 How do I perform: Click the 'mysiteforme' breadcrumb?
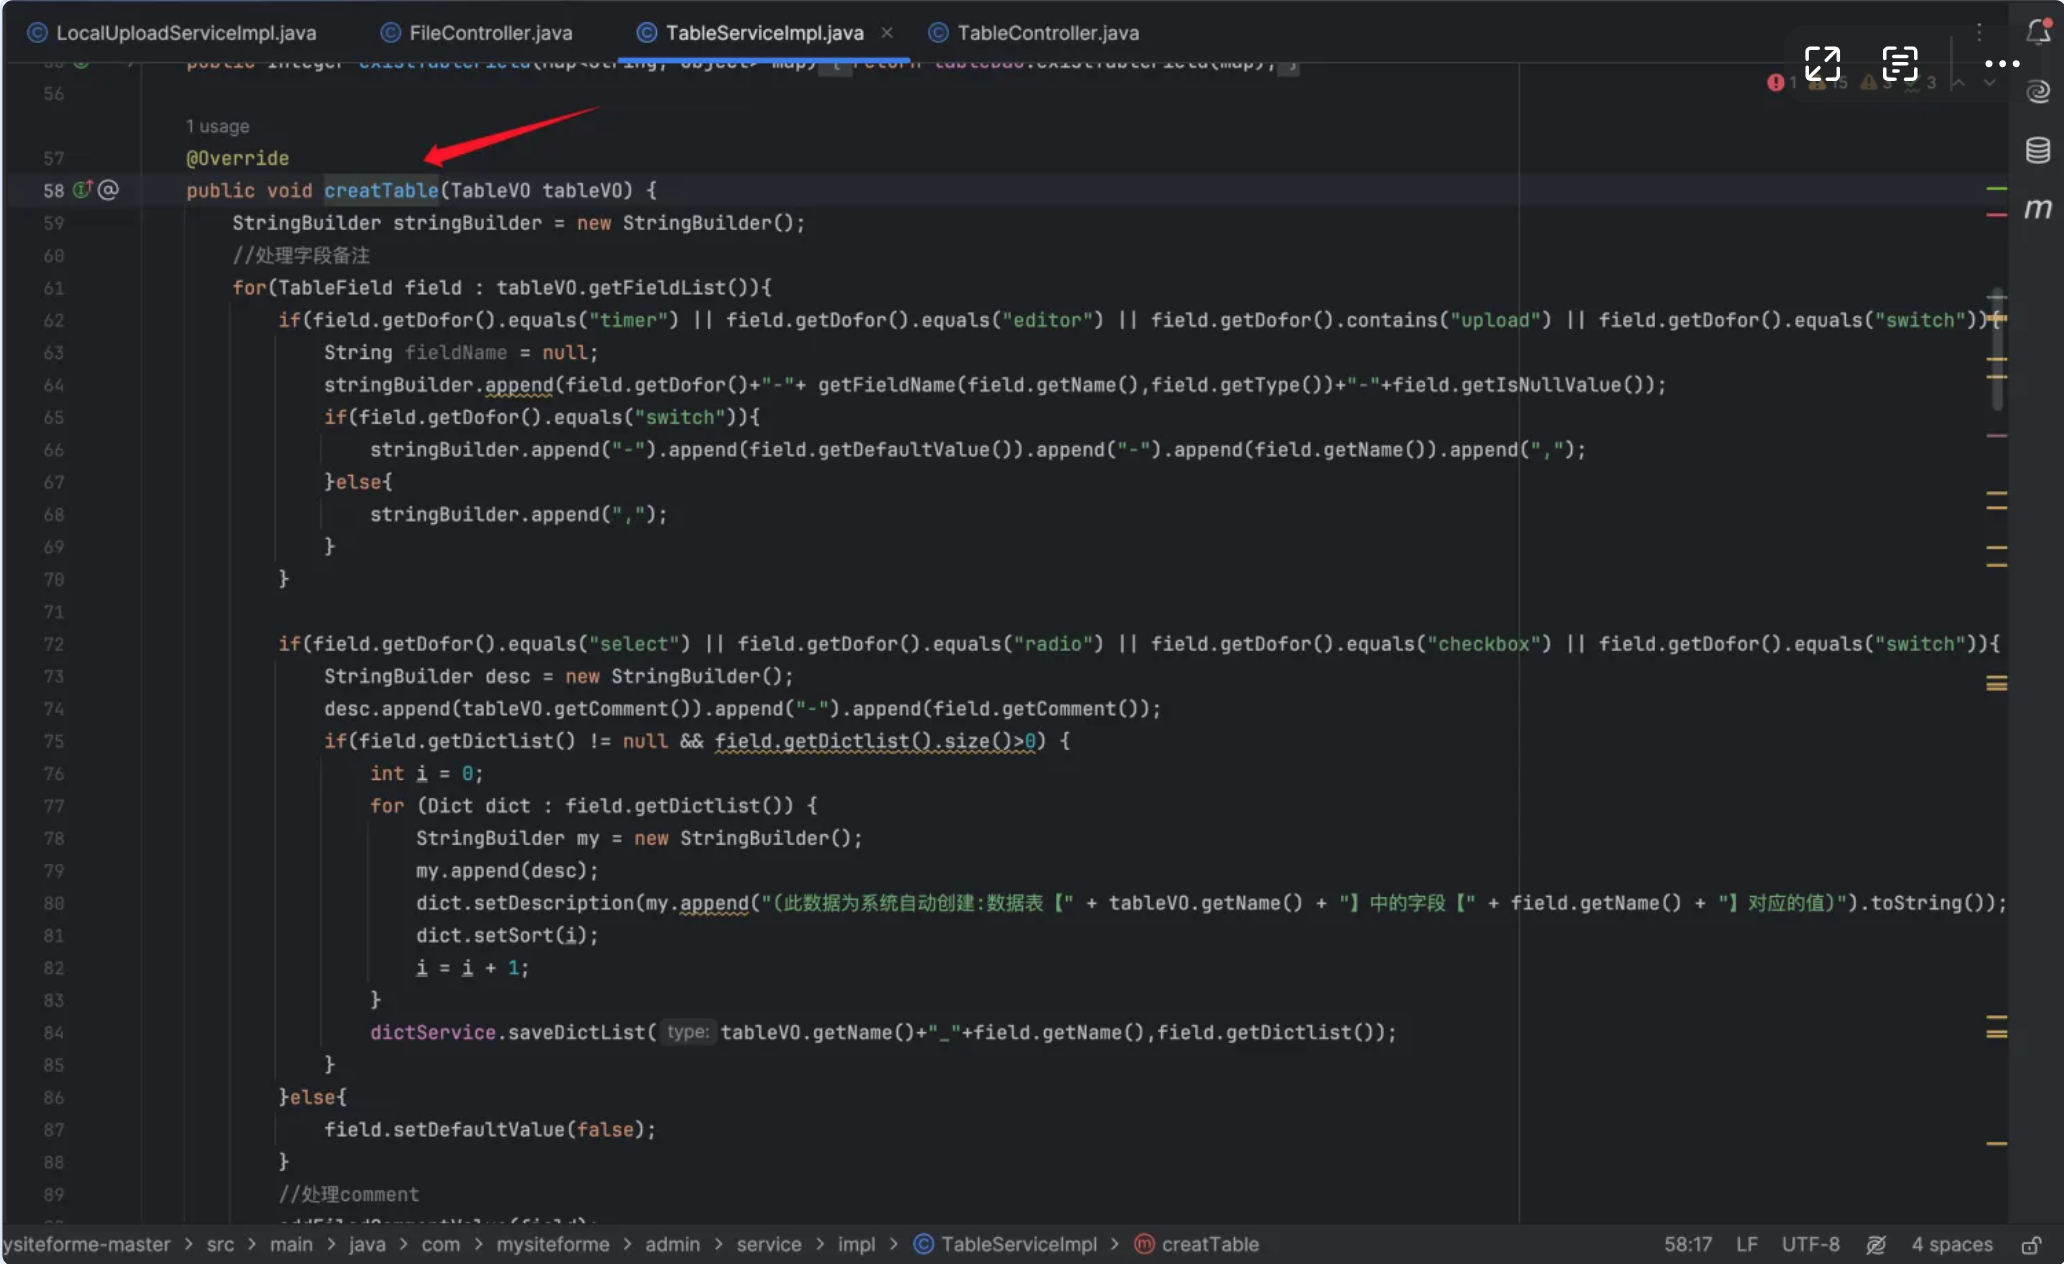pyautogui.click(x=553, y=1244)
